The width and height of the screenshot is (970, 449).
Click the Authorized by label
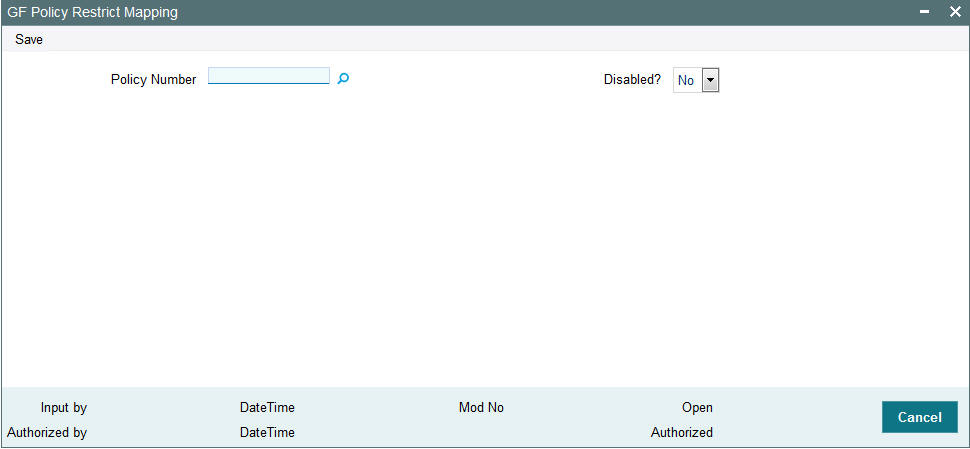coord(47,432)
